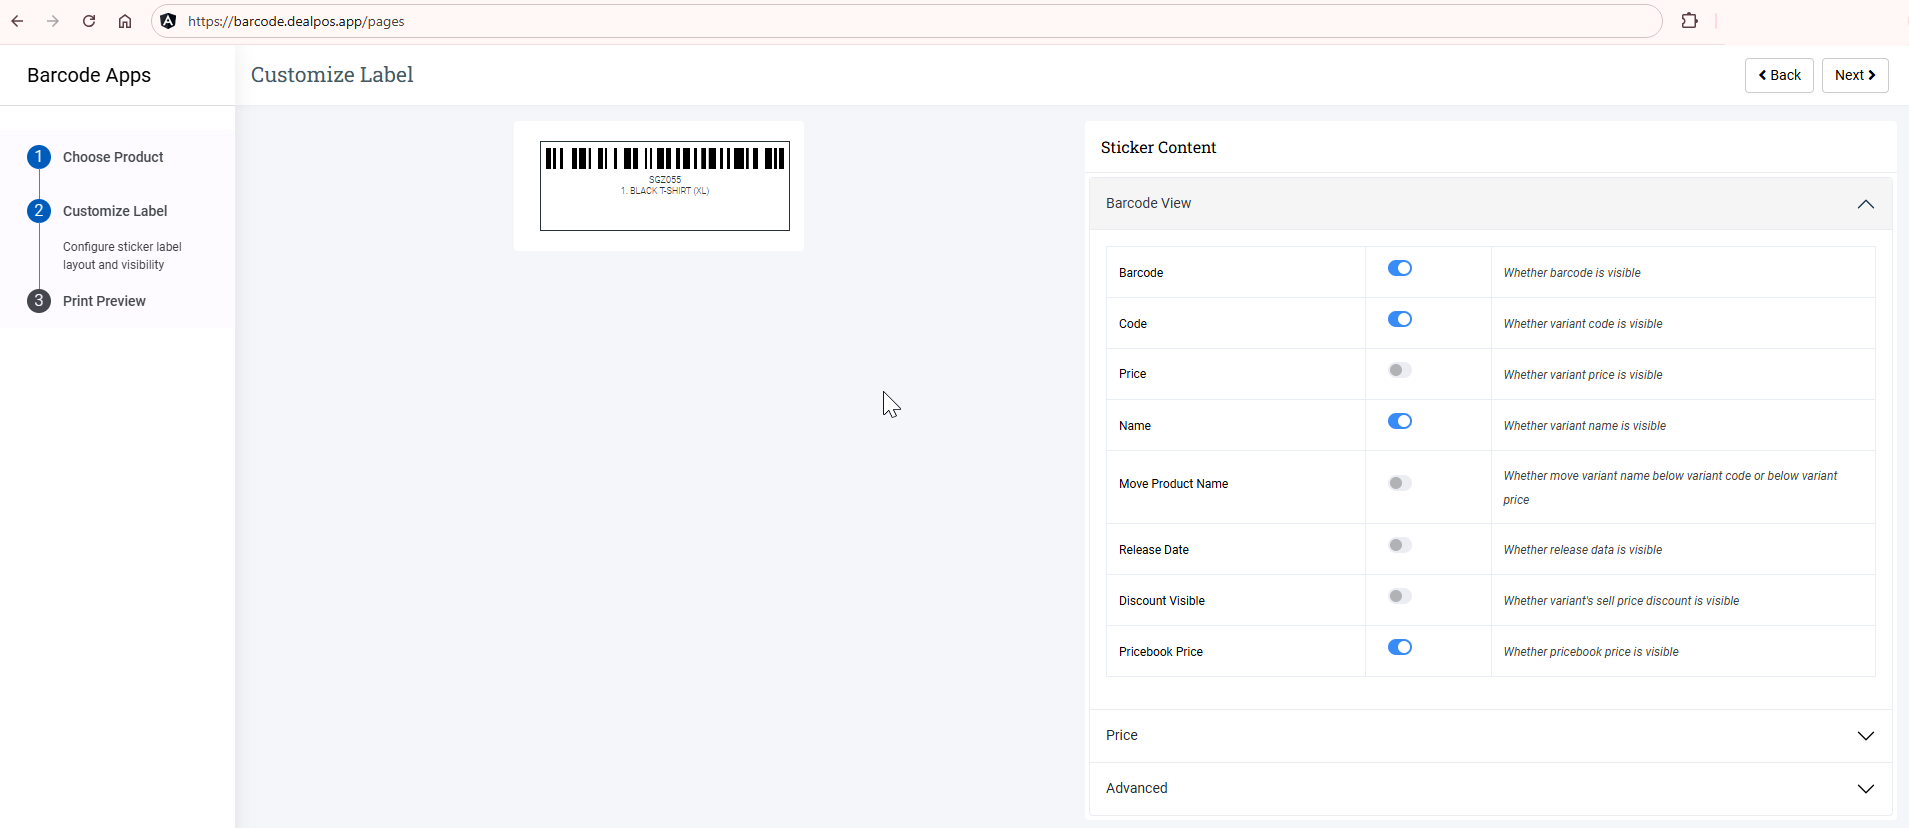1909x828 pixels.
Task: Click the browser back arrow
Action: [17, 21]
